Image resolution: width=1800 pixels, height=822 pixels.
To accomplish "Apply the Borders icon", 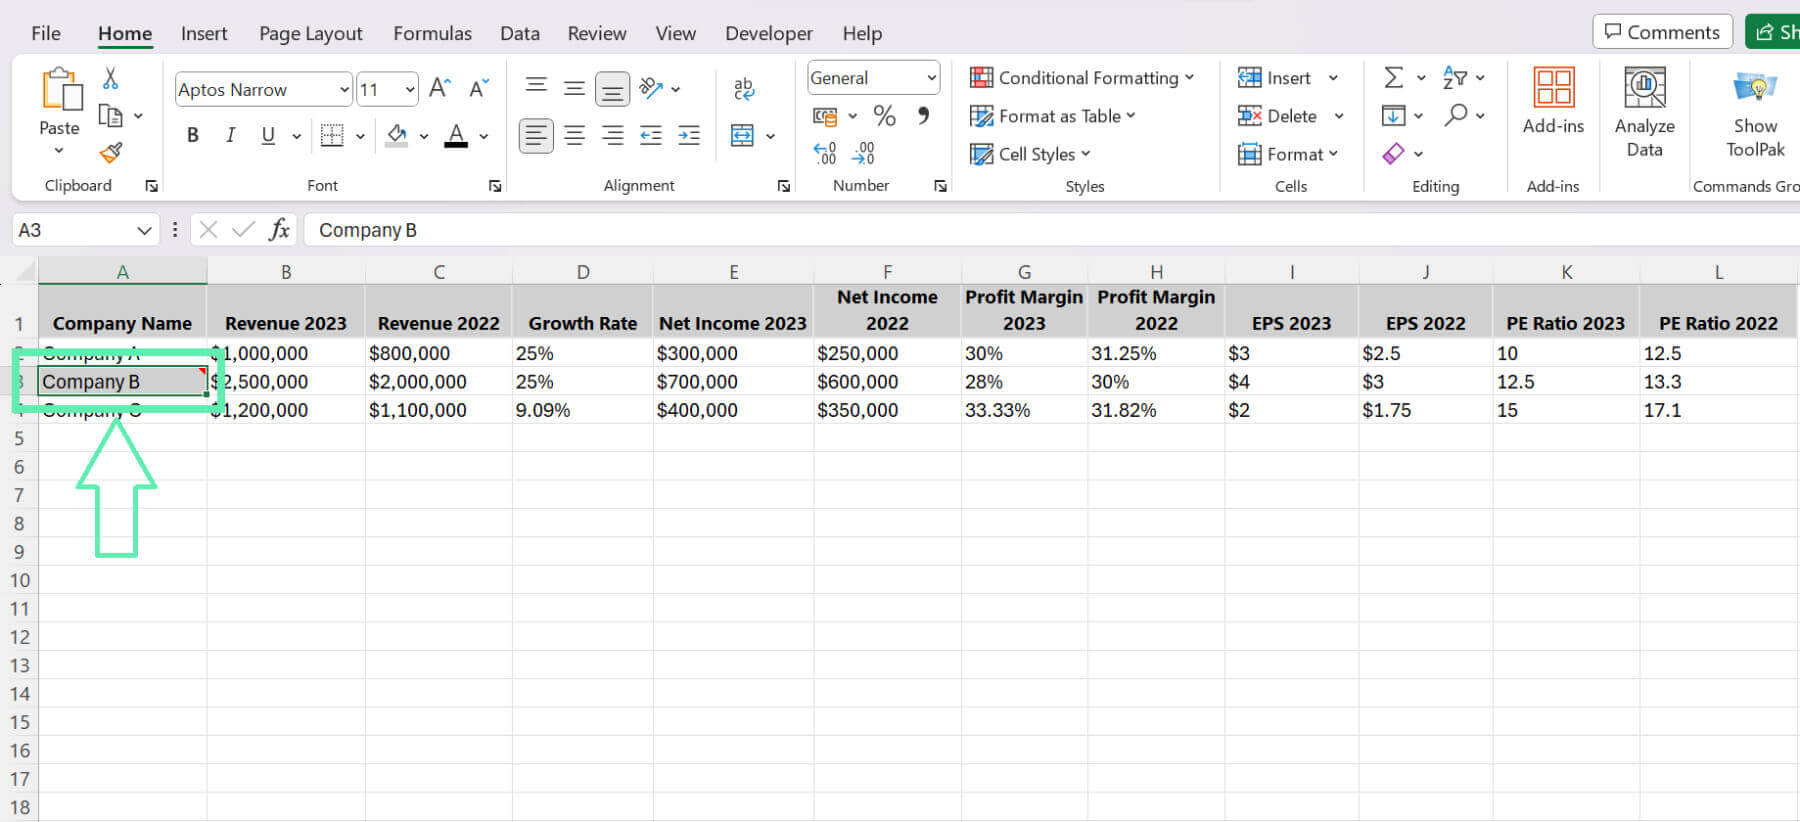I will click(332, 135).
